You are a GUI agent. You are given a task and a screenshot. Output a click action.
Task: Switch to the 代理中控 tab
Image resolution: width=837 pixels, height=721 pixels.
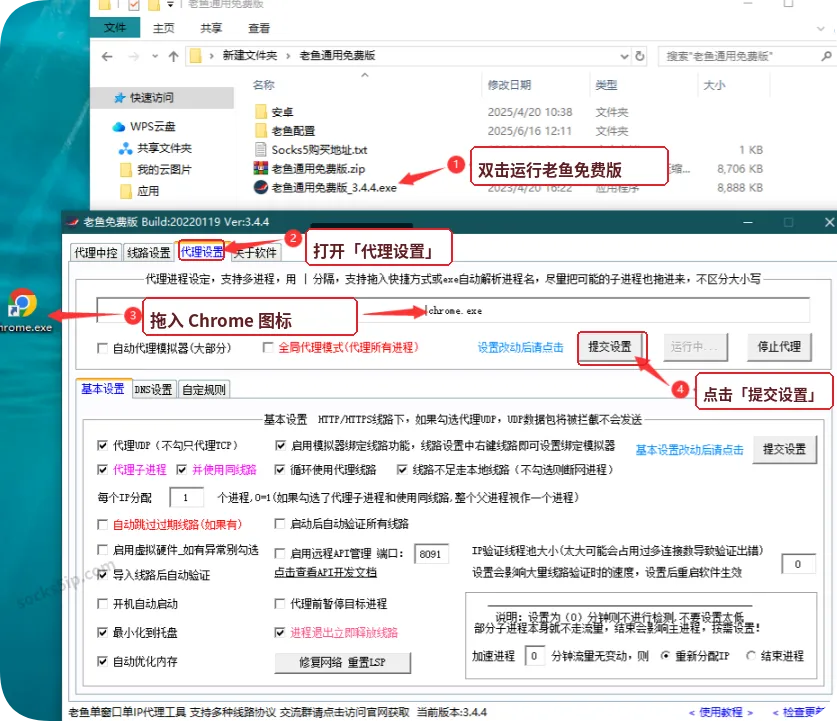(x=96, y=252)
